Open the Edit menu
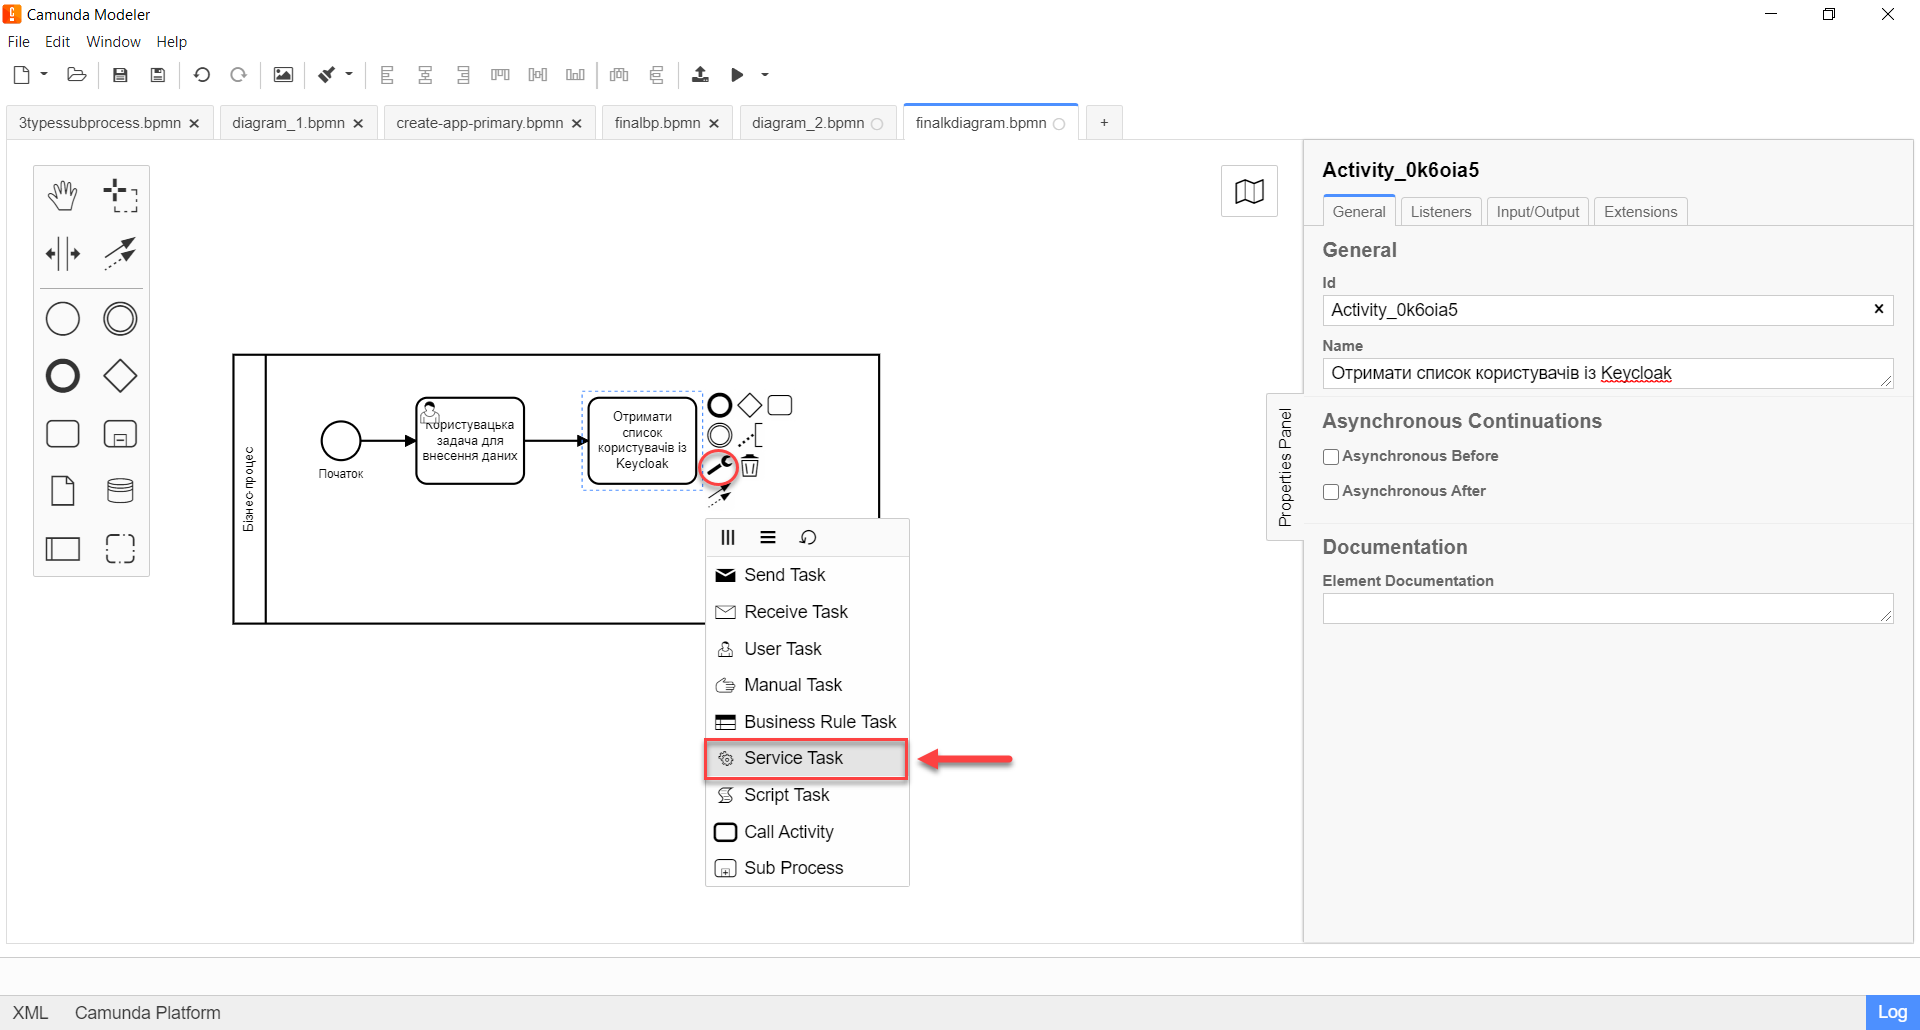 [x=57, y=42]
